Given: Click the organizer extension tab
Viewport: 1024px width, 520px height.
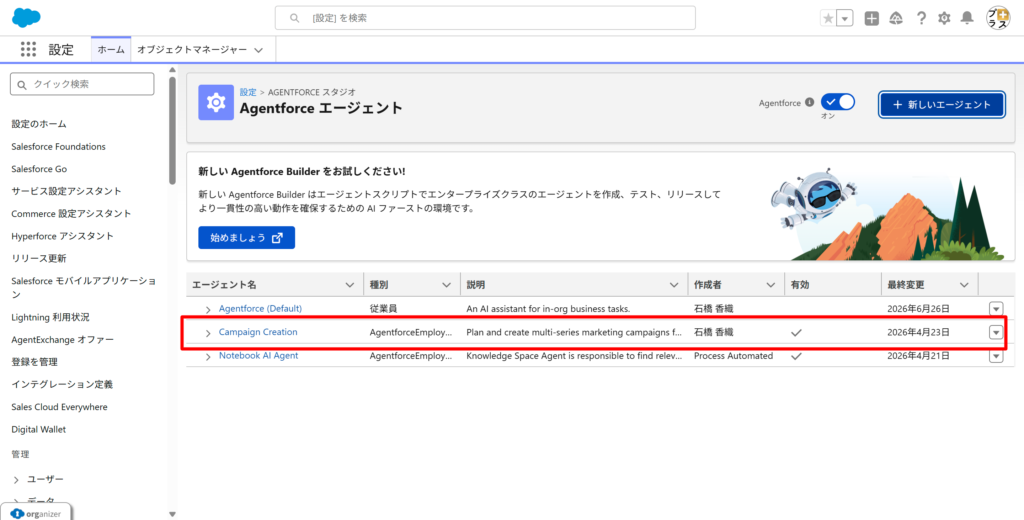Looking at the screenshot, I should [x=36, y=513].
